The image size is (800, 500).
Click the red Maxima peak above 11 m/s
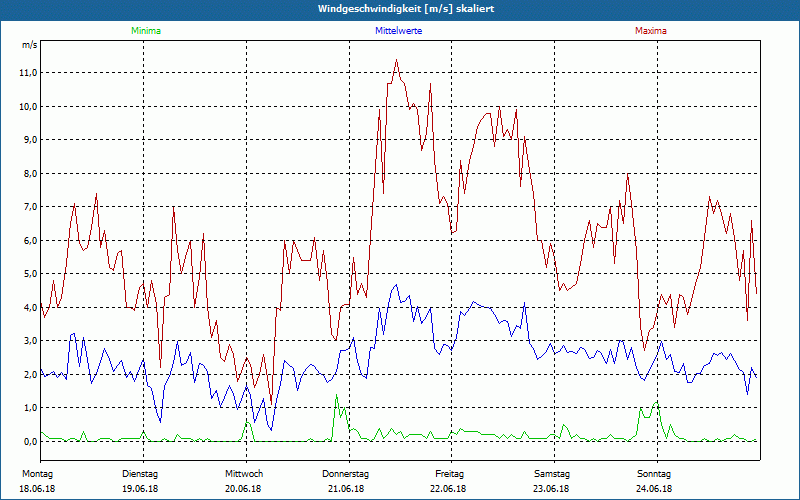click(x=396, y=60)
